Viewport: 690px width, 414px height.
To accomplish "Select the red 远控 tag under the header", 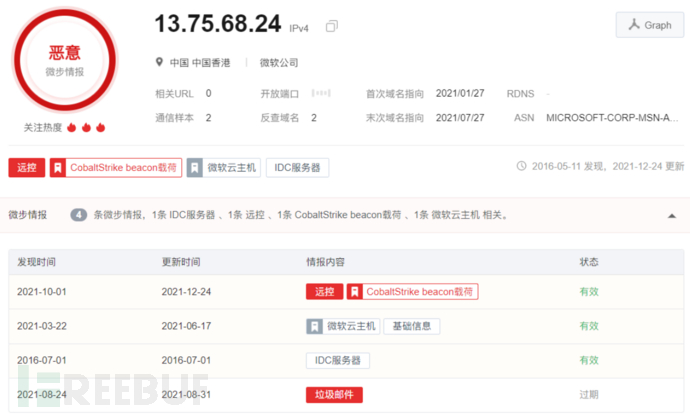I will (x=26, y=168).
